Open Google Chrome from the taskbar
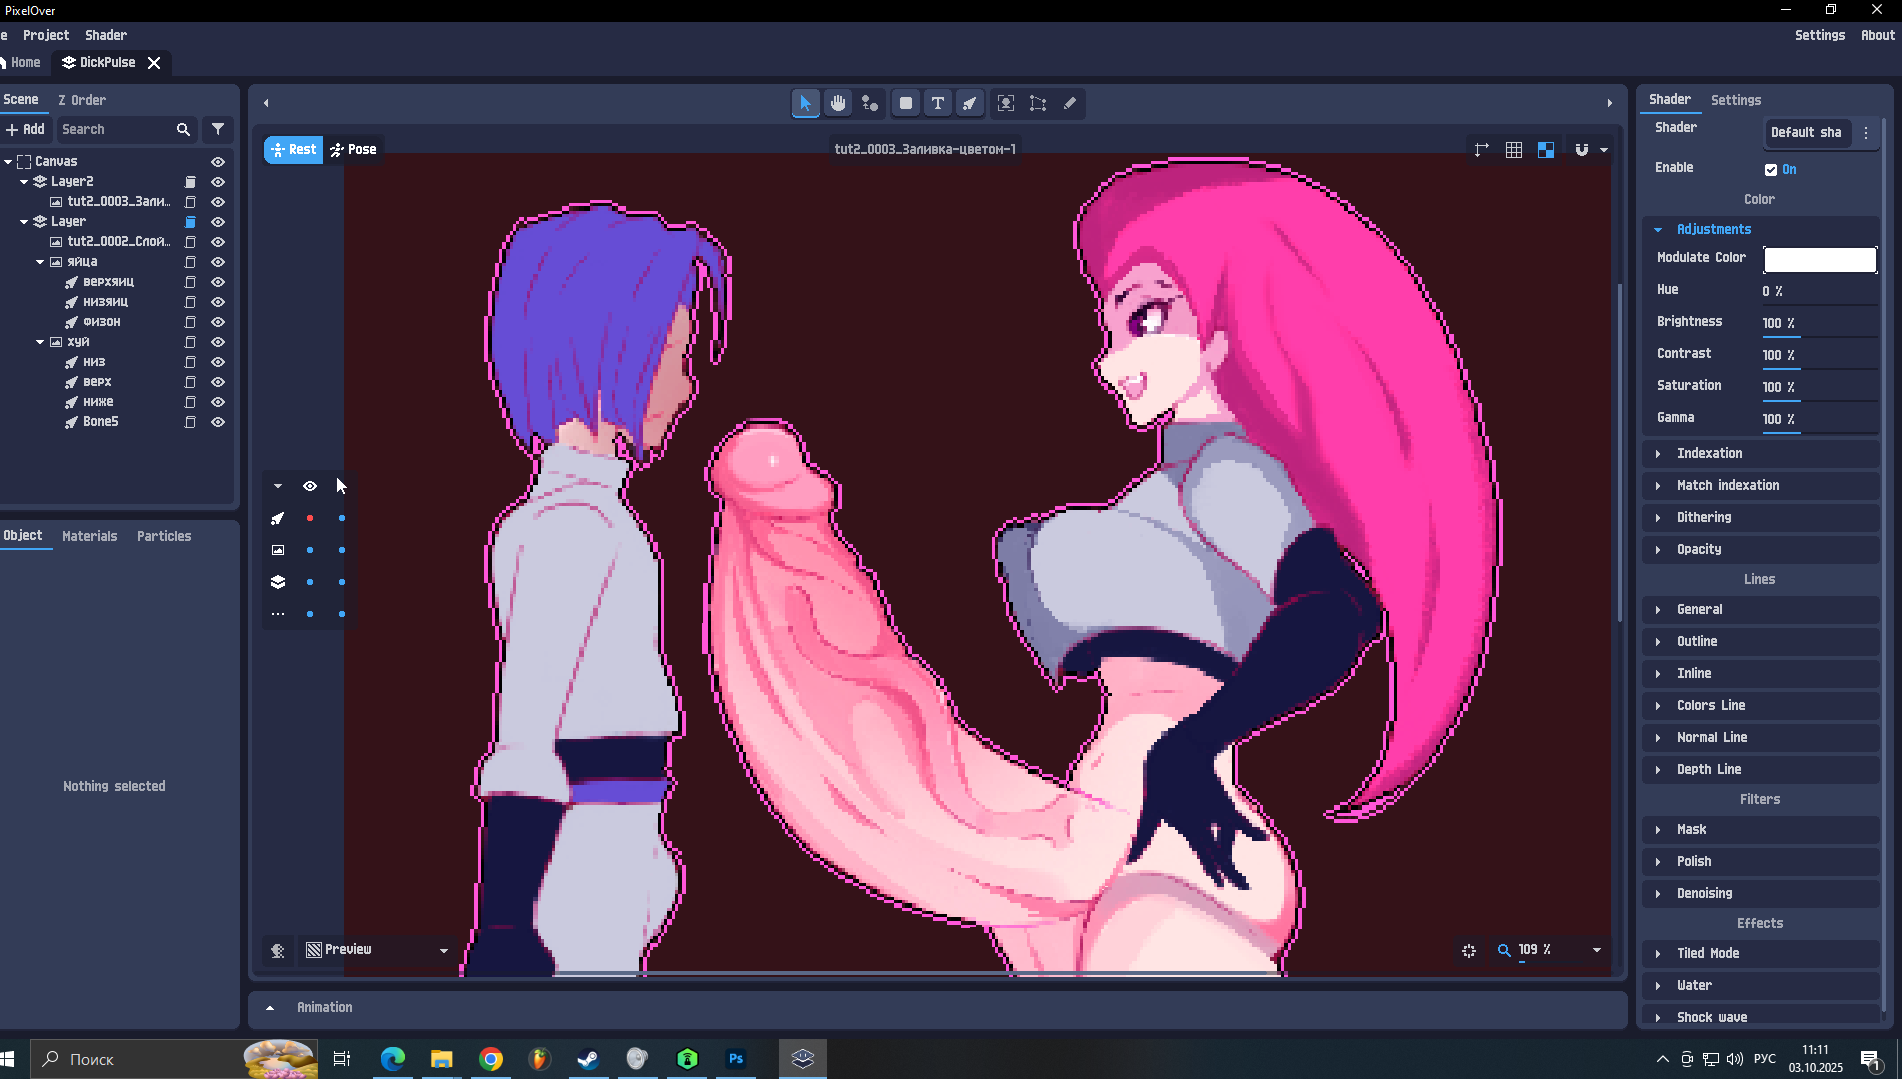 pos(491,1059)
